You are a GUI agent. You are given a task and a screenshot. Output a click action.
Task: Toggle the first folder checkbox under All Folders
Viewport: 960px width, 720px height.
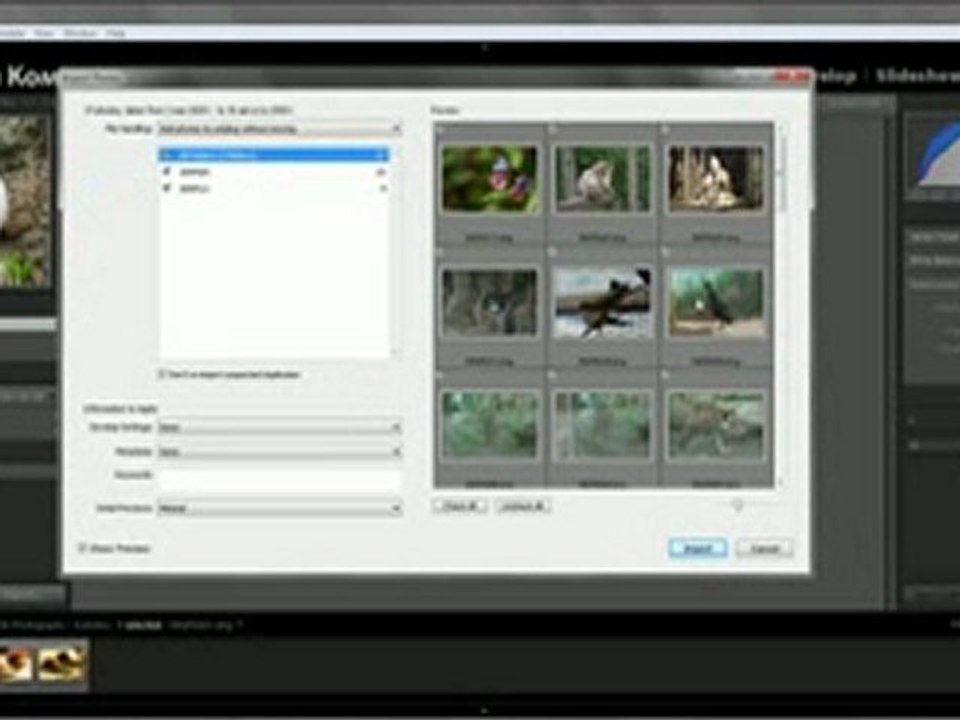(x=167, y=172)
